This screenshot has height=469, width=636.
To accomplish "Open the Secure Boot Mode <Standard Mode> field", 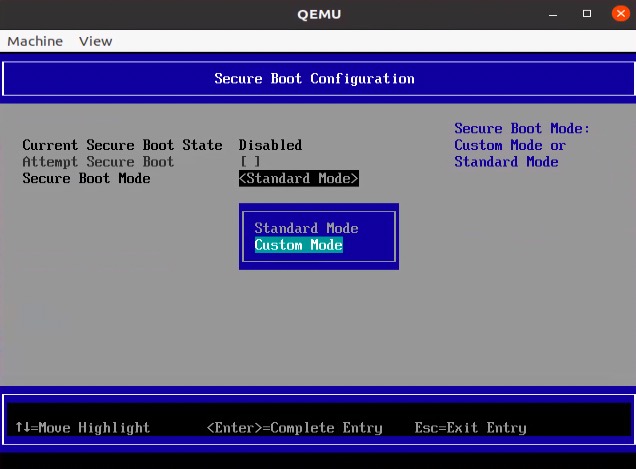I will [299, 178].
